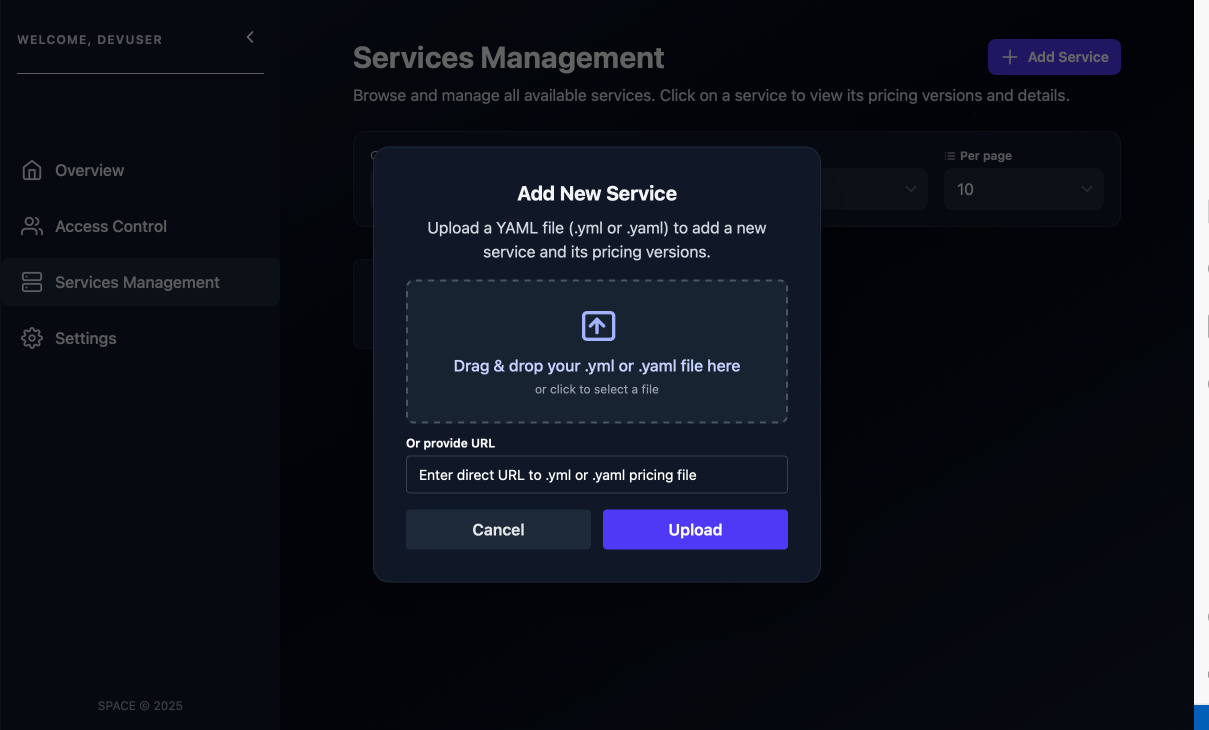Click the upload arrow icon in drop zone
1209x730 pixels.
(597, 326)
